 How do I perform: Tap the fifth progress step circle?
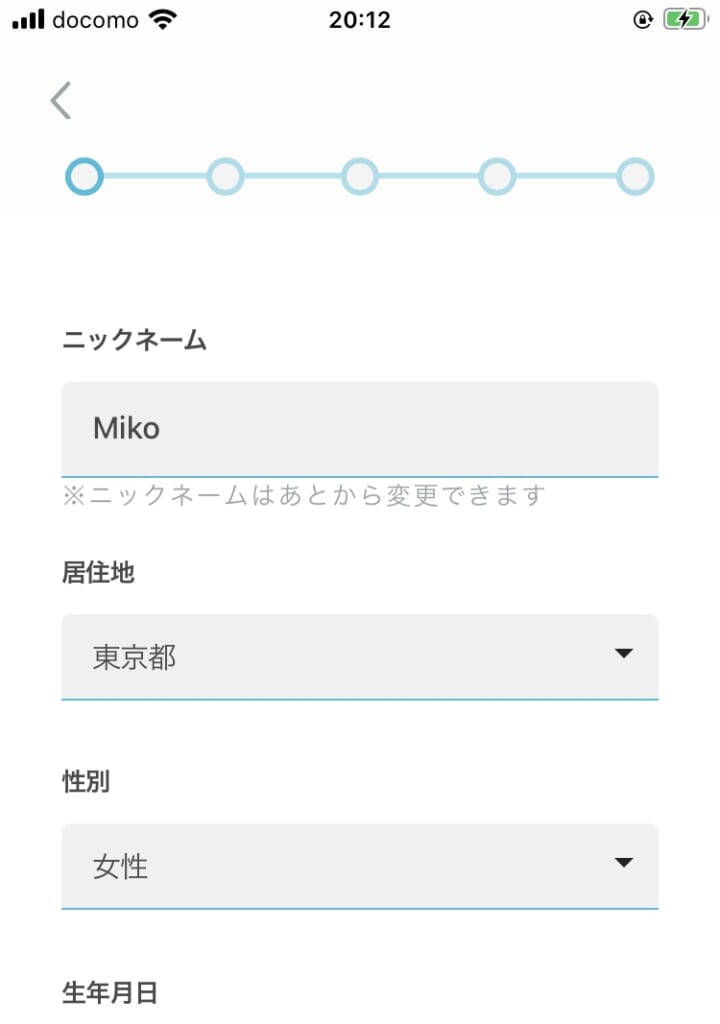pos(635,177)
